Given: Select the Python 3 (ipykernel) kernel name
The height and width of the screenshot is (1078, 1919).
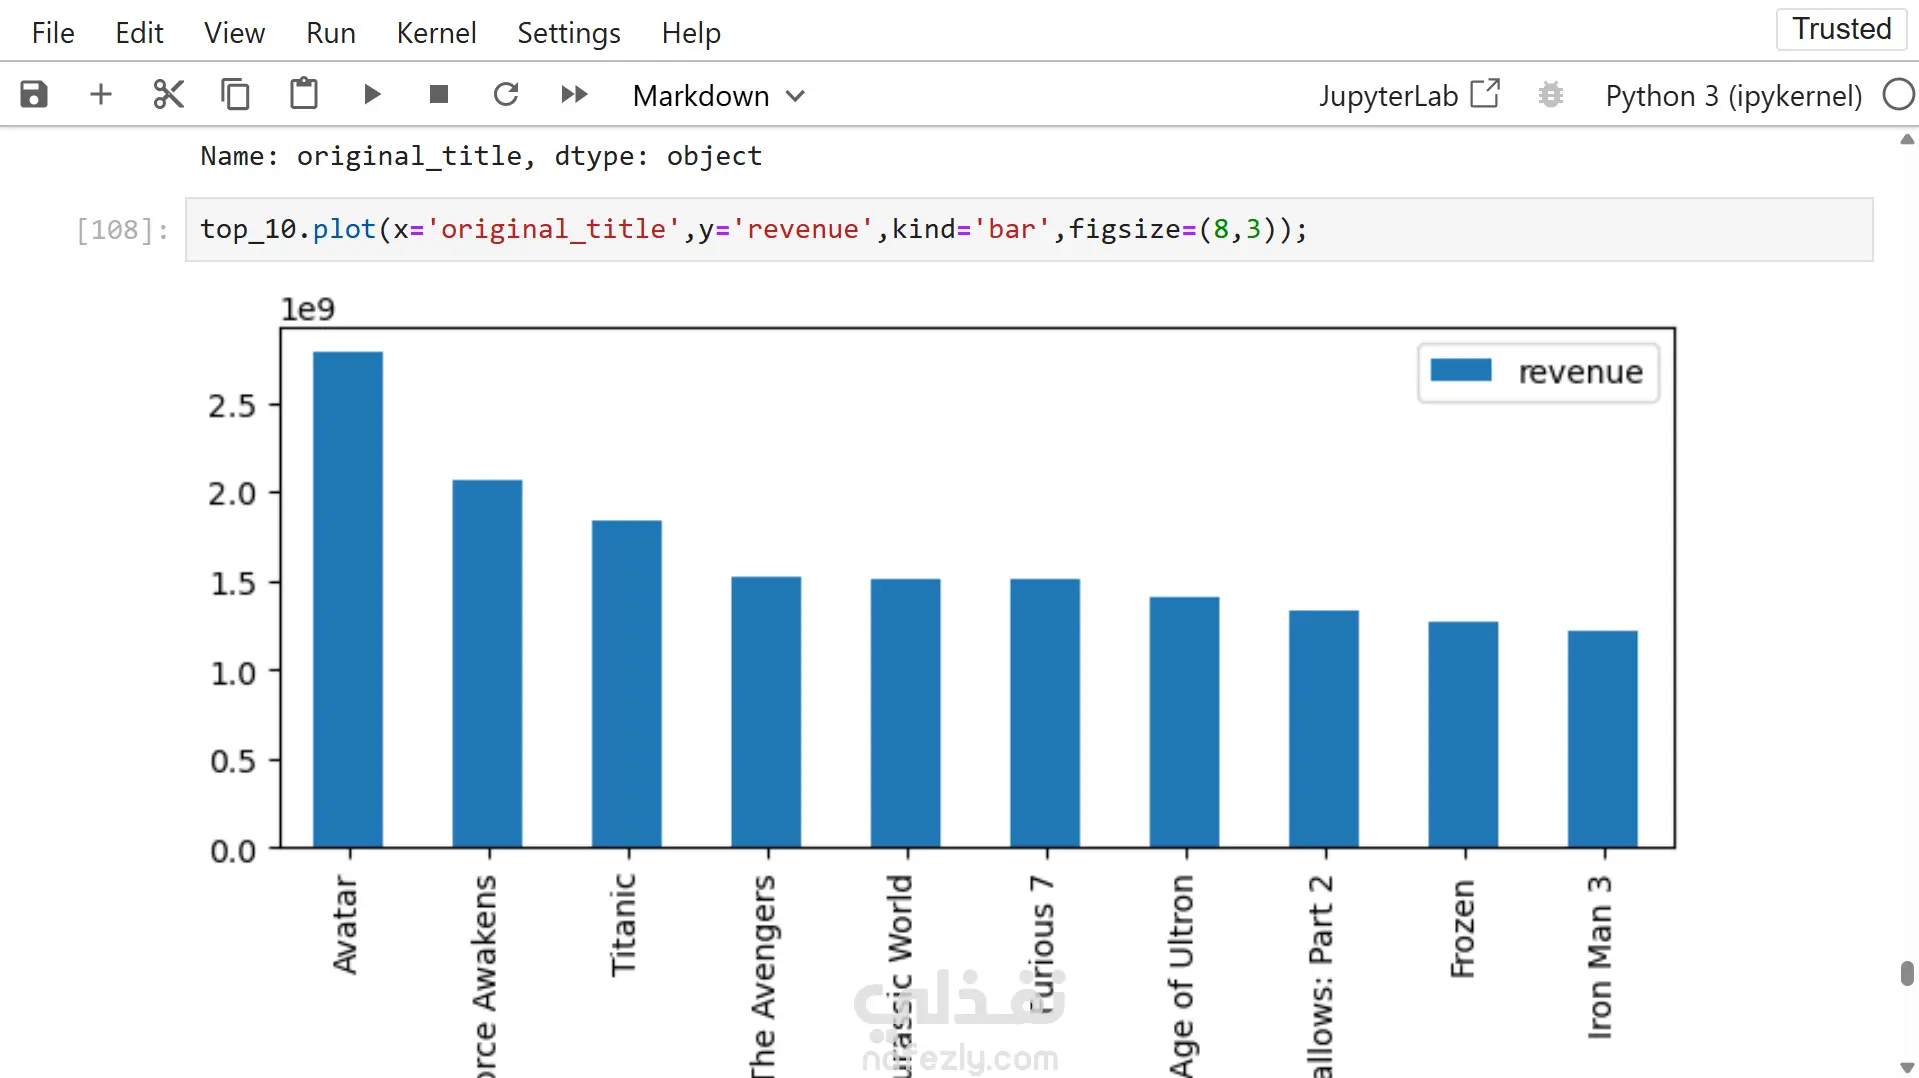Looking at the screenshot, I should click(1733, 96).
